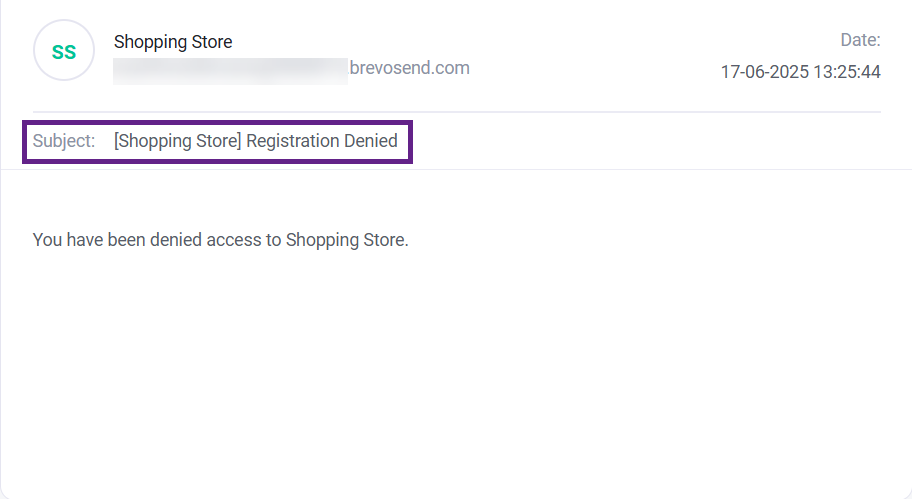Click the brevosend.com email domain
The height and width of the screenshot is (499, 912).
pos(410,68)
